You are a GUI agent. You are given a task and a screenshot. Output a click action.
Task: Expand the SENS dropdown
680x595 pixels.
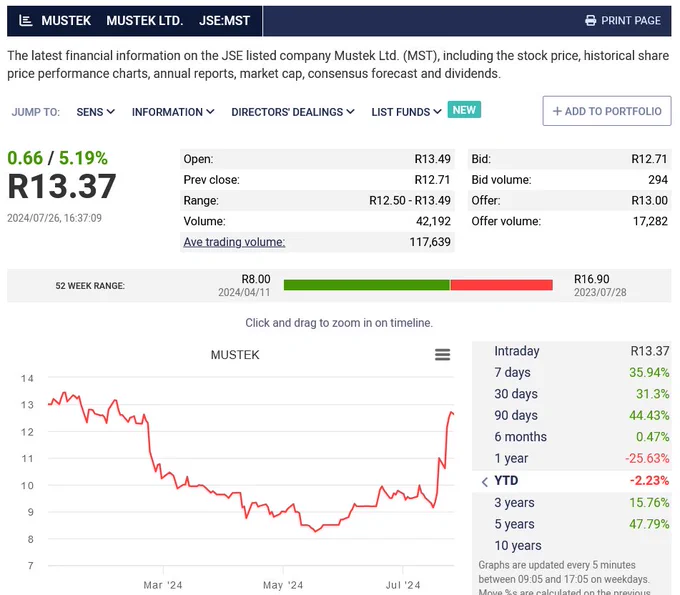click(x=96, y=112)
